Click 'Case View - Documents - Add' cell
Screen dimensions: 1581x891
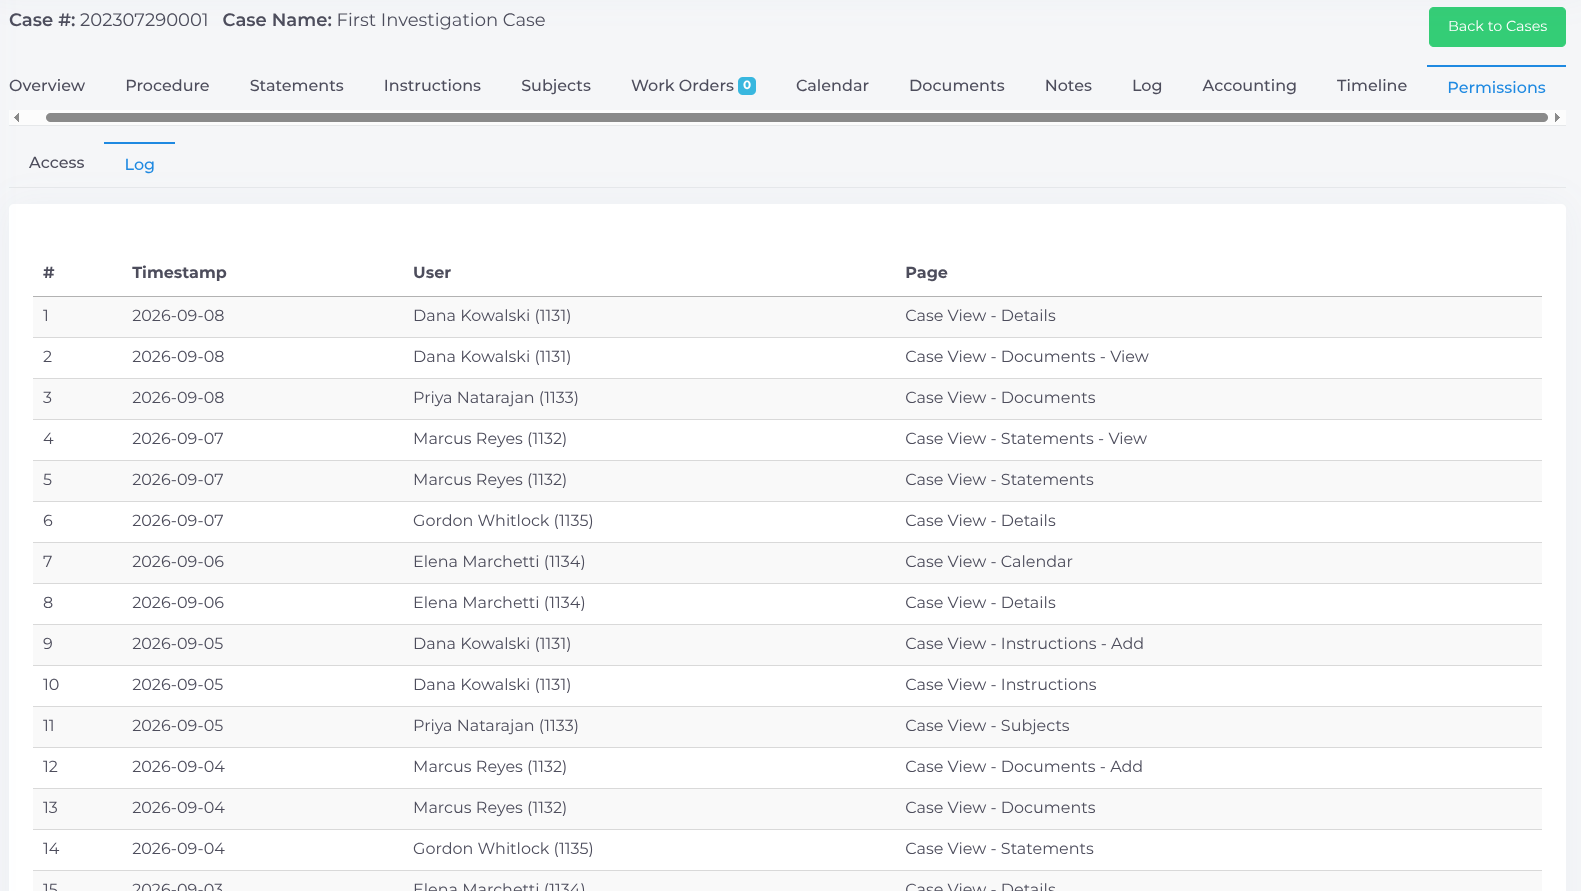[x=1024, y=767]
